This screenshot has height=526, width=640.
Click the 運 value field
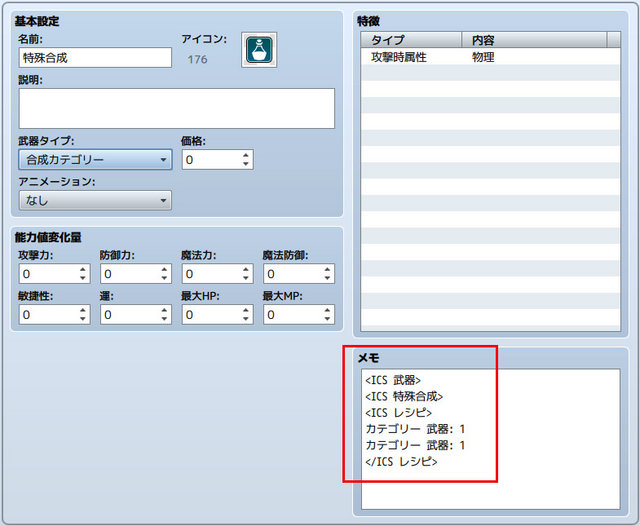(x=130, y=315)
